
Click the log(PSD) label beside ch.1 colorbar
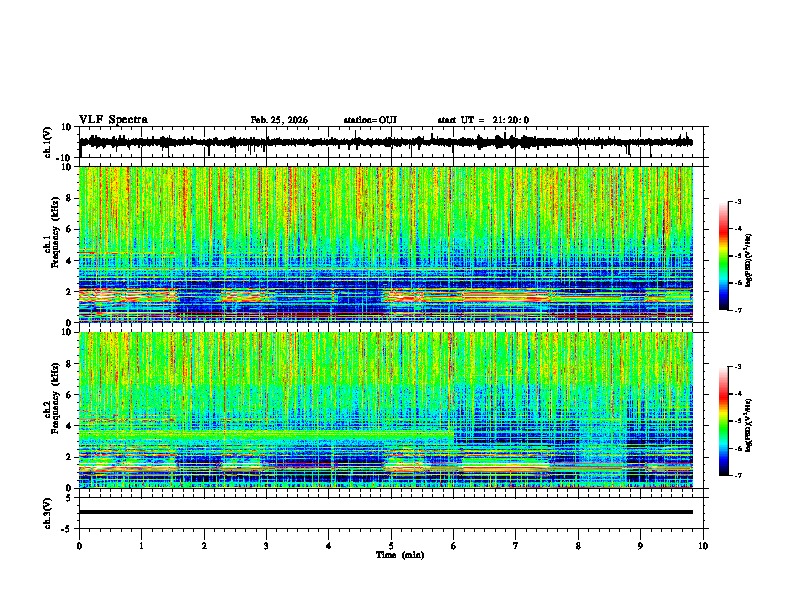pyautogui.click(x=748, y=260)
